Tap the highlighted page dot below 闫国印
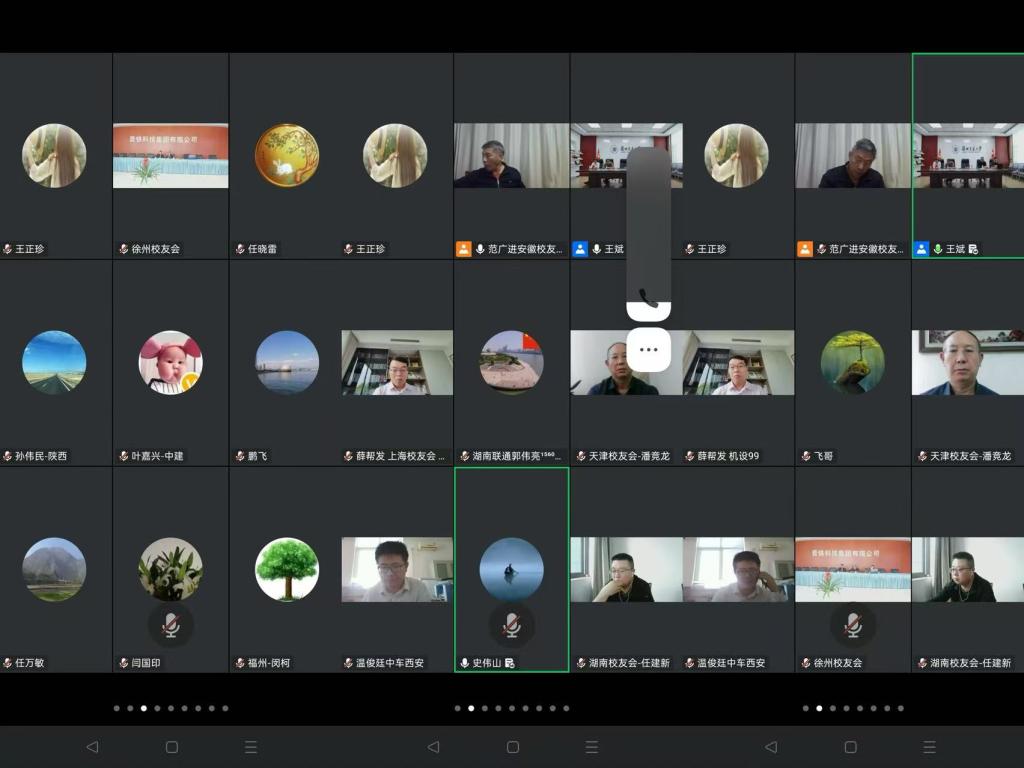Viewport: 1024px width, 768px height. click(144, 708)
